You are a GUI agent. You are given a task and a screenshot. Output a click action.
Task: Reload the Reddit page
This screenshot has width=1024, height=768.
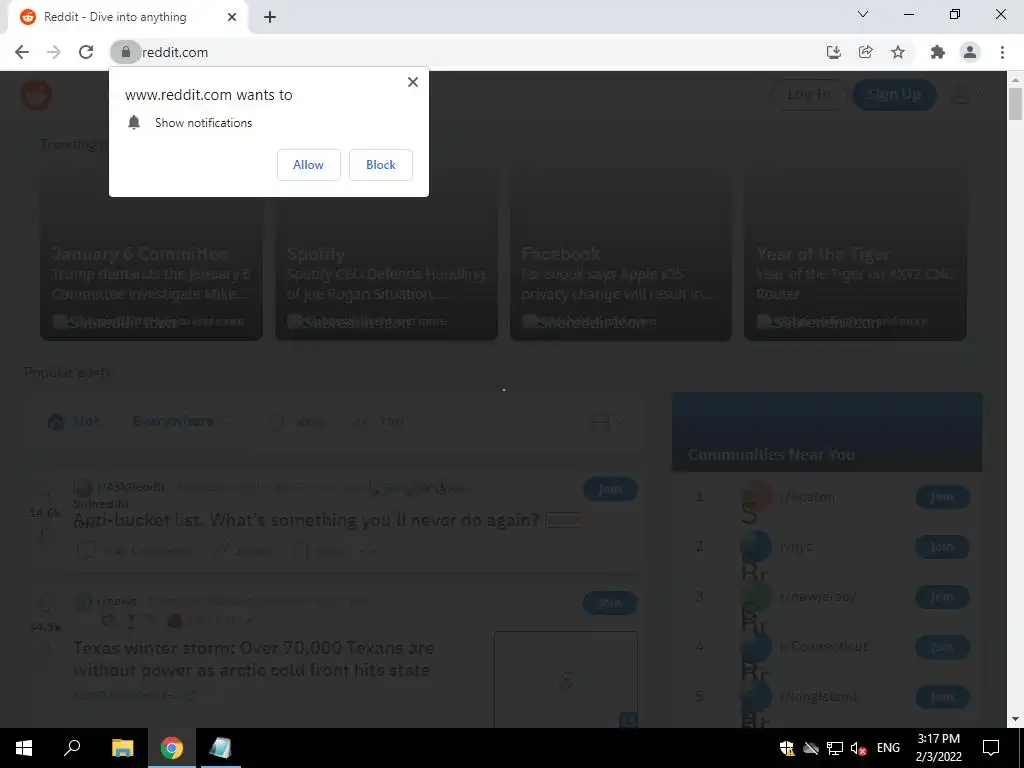pos(86,52)
